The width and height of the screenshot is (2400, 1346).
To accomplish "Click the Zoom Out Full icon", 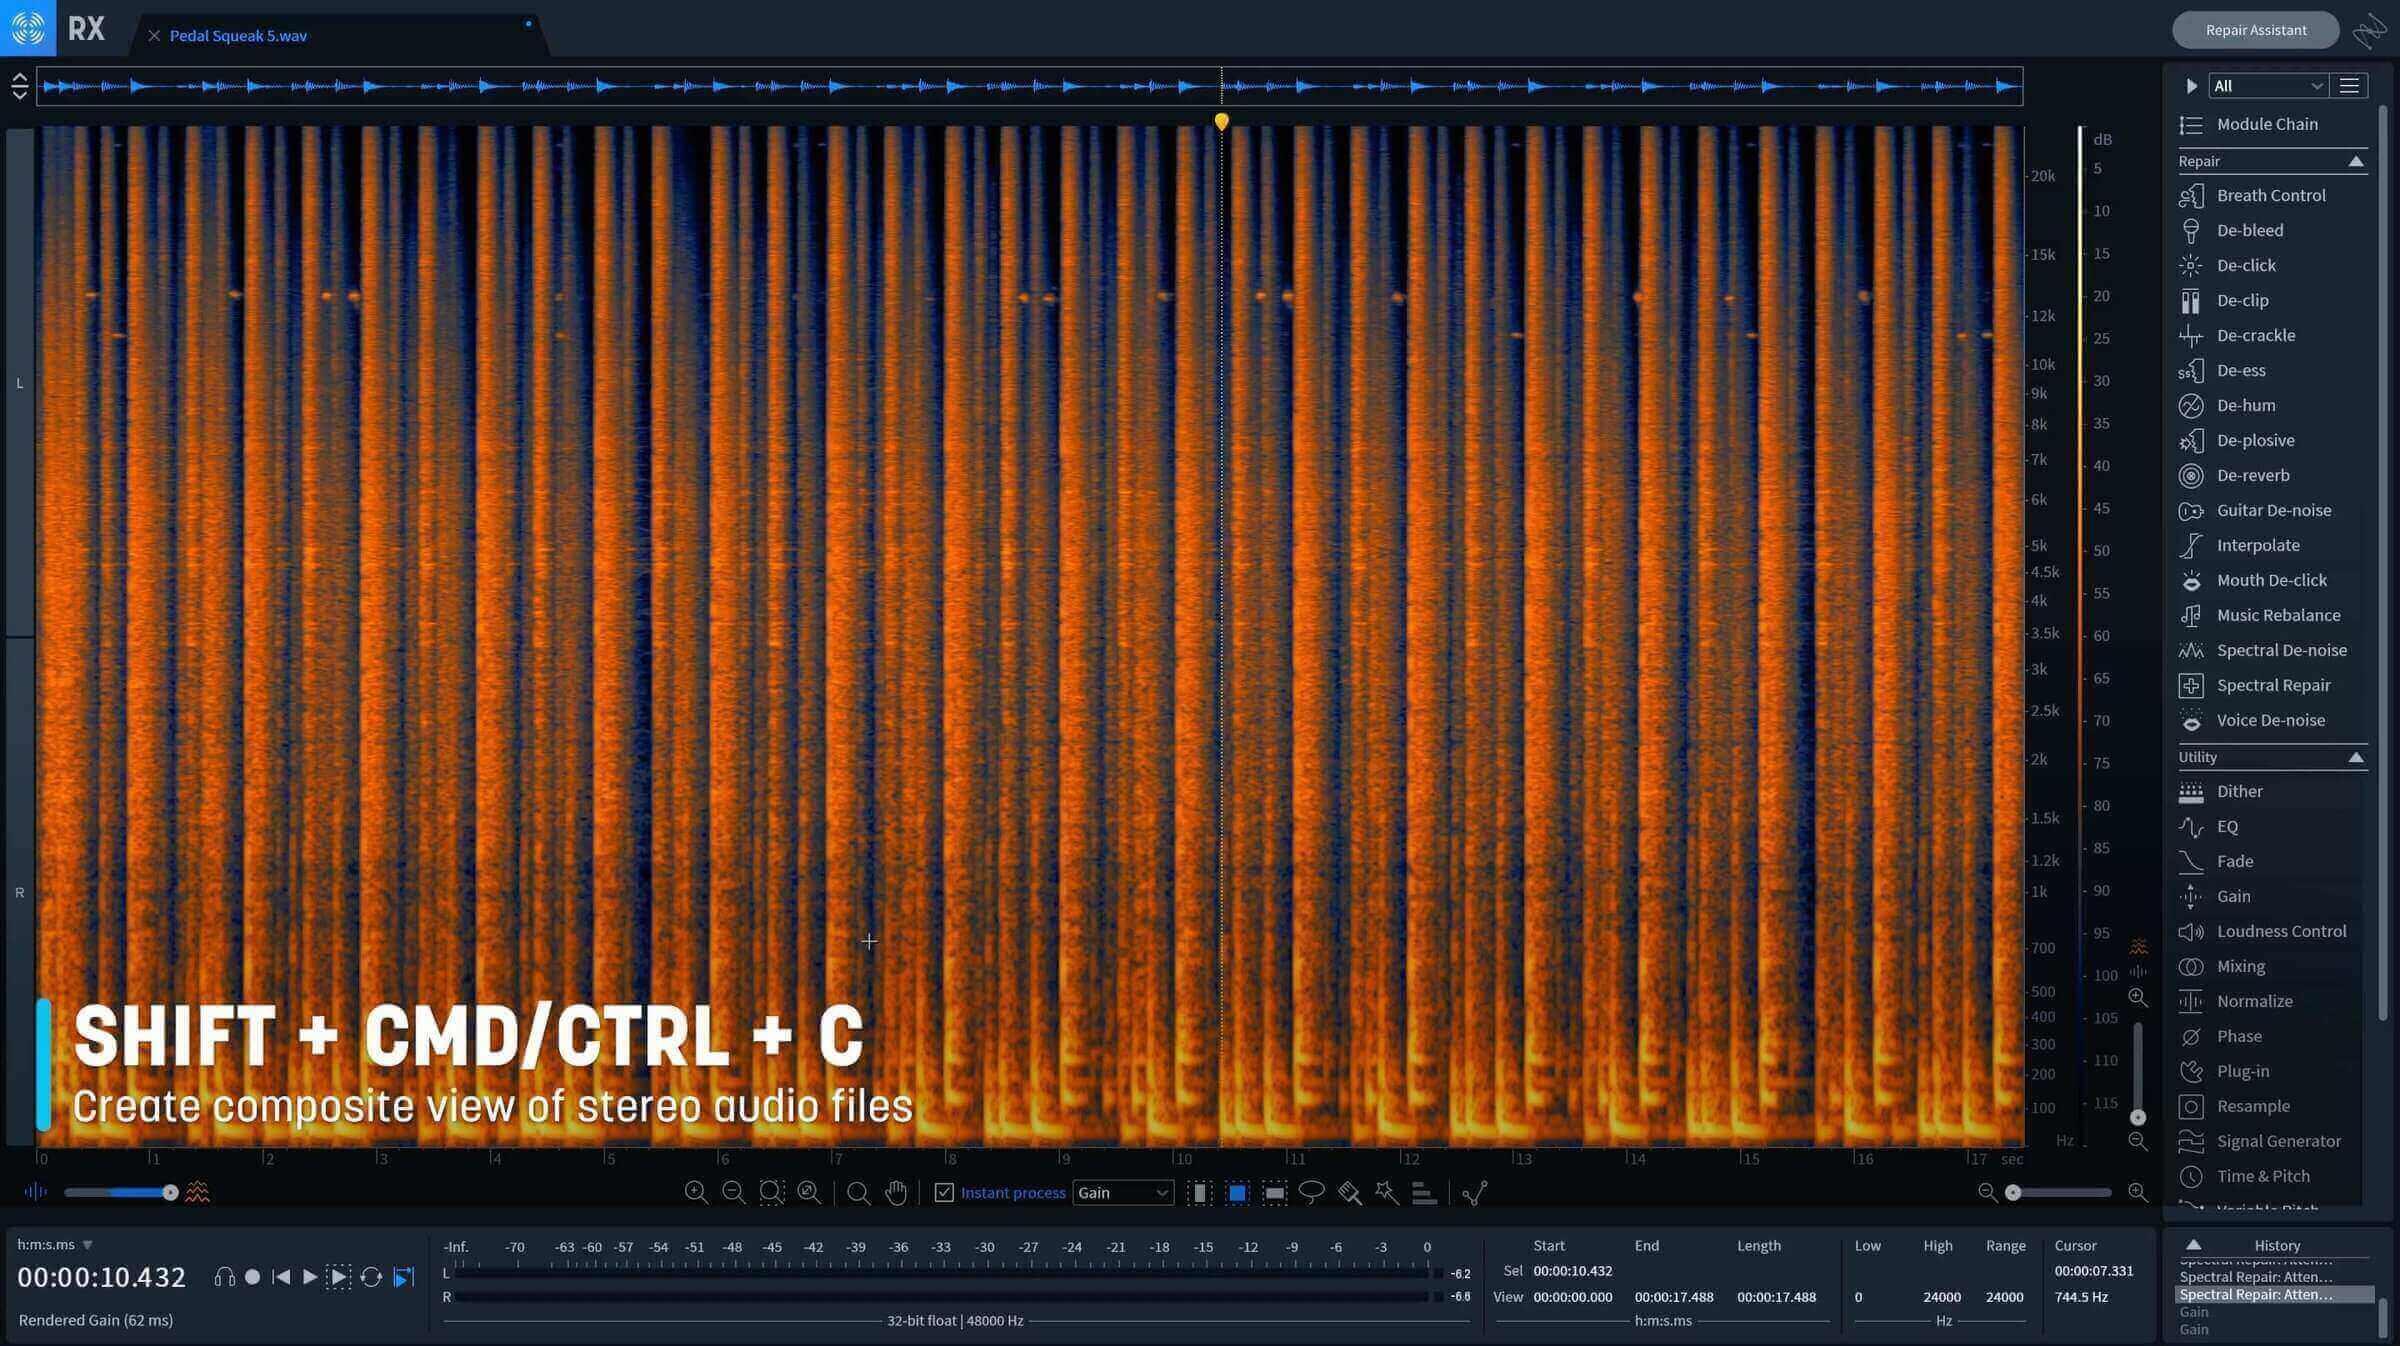I will pyautogui.click(x=809, y=1192).
